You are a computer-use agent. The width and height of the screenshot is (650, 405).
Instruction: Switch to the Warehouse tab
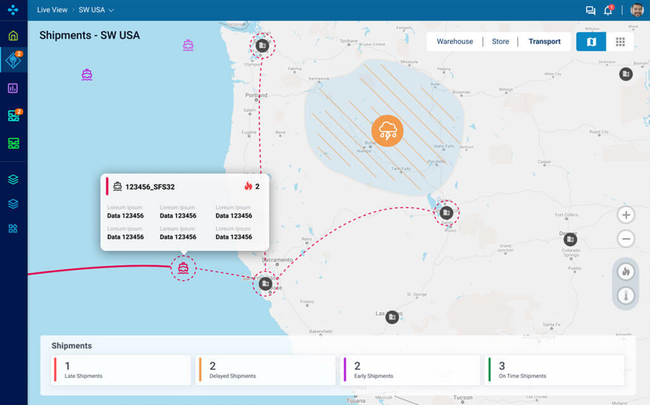click(x=455, y=42)
